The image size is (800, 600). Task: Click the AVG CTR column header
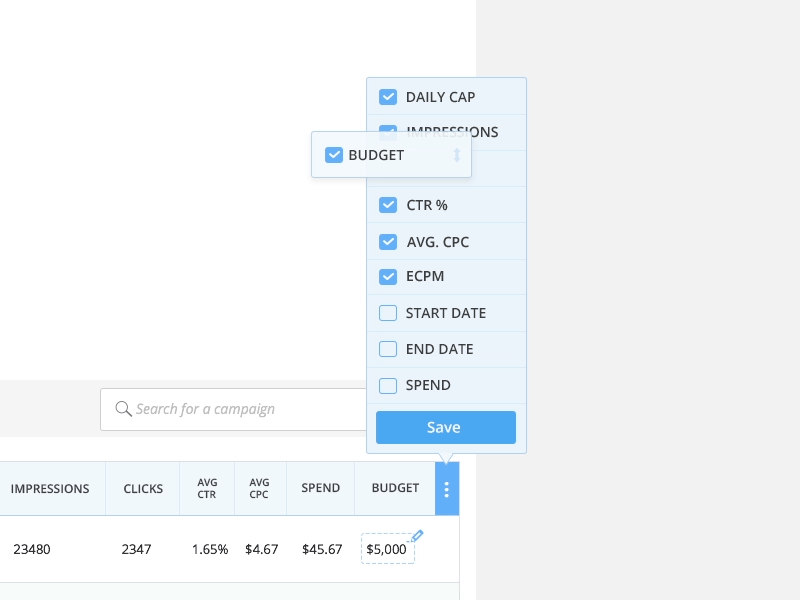coord(207,489)
